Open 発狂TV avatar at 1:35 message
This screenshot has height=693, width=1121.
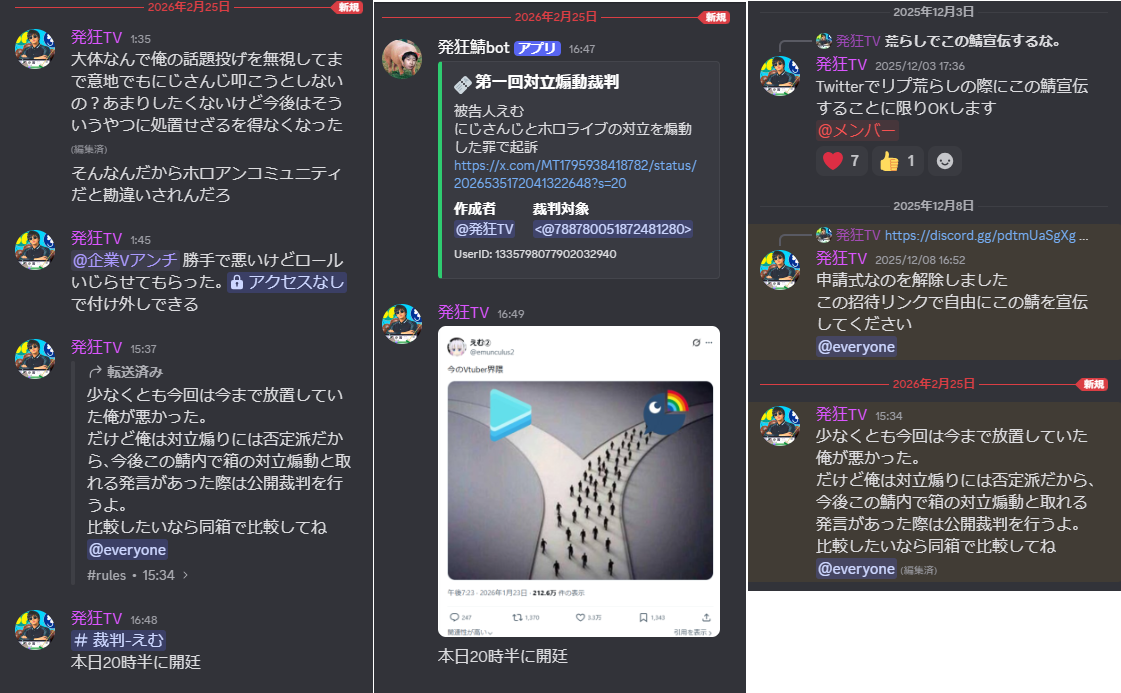[x=35, y=49]
